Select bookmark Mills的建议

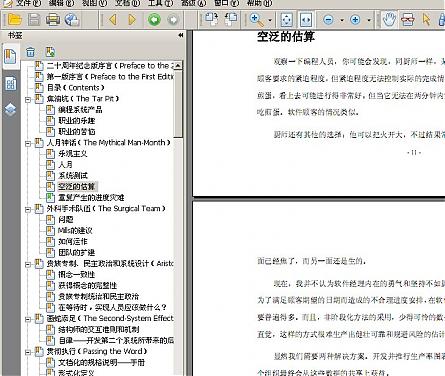[75, 231]
